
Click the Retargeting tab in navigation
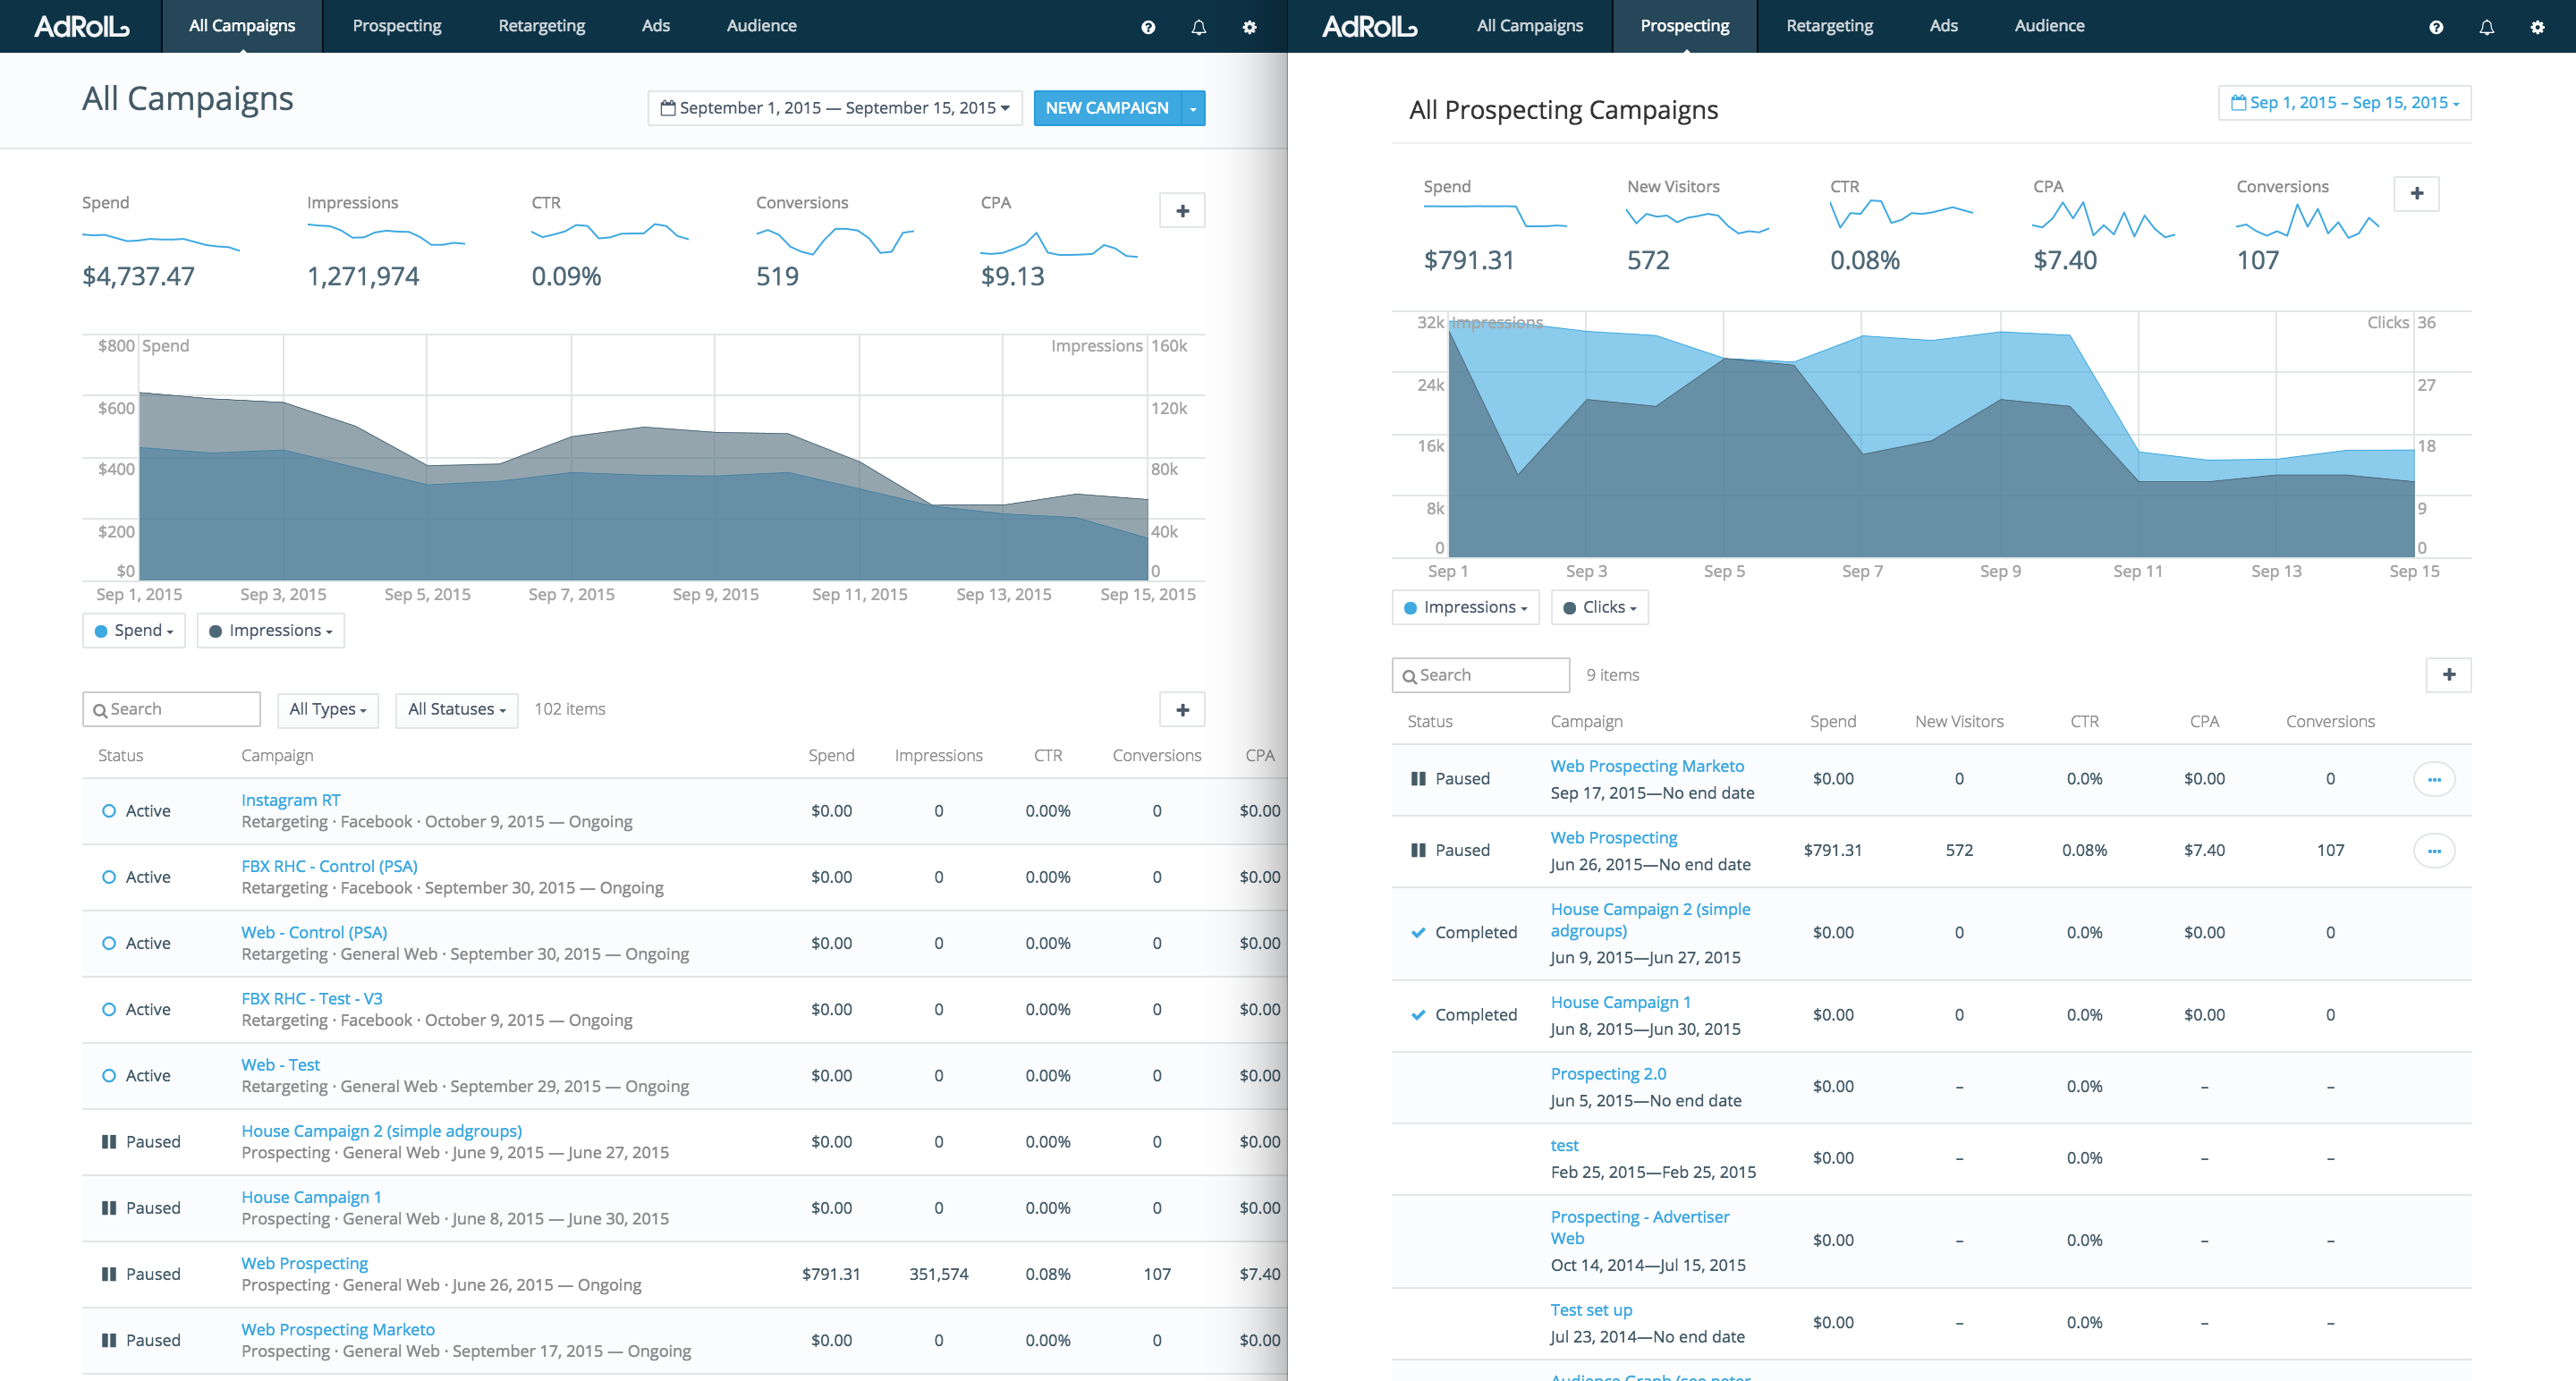pos(540,26)
